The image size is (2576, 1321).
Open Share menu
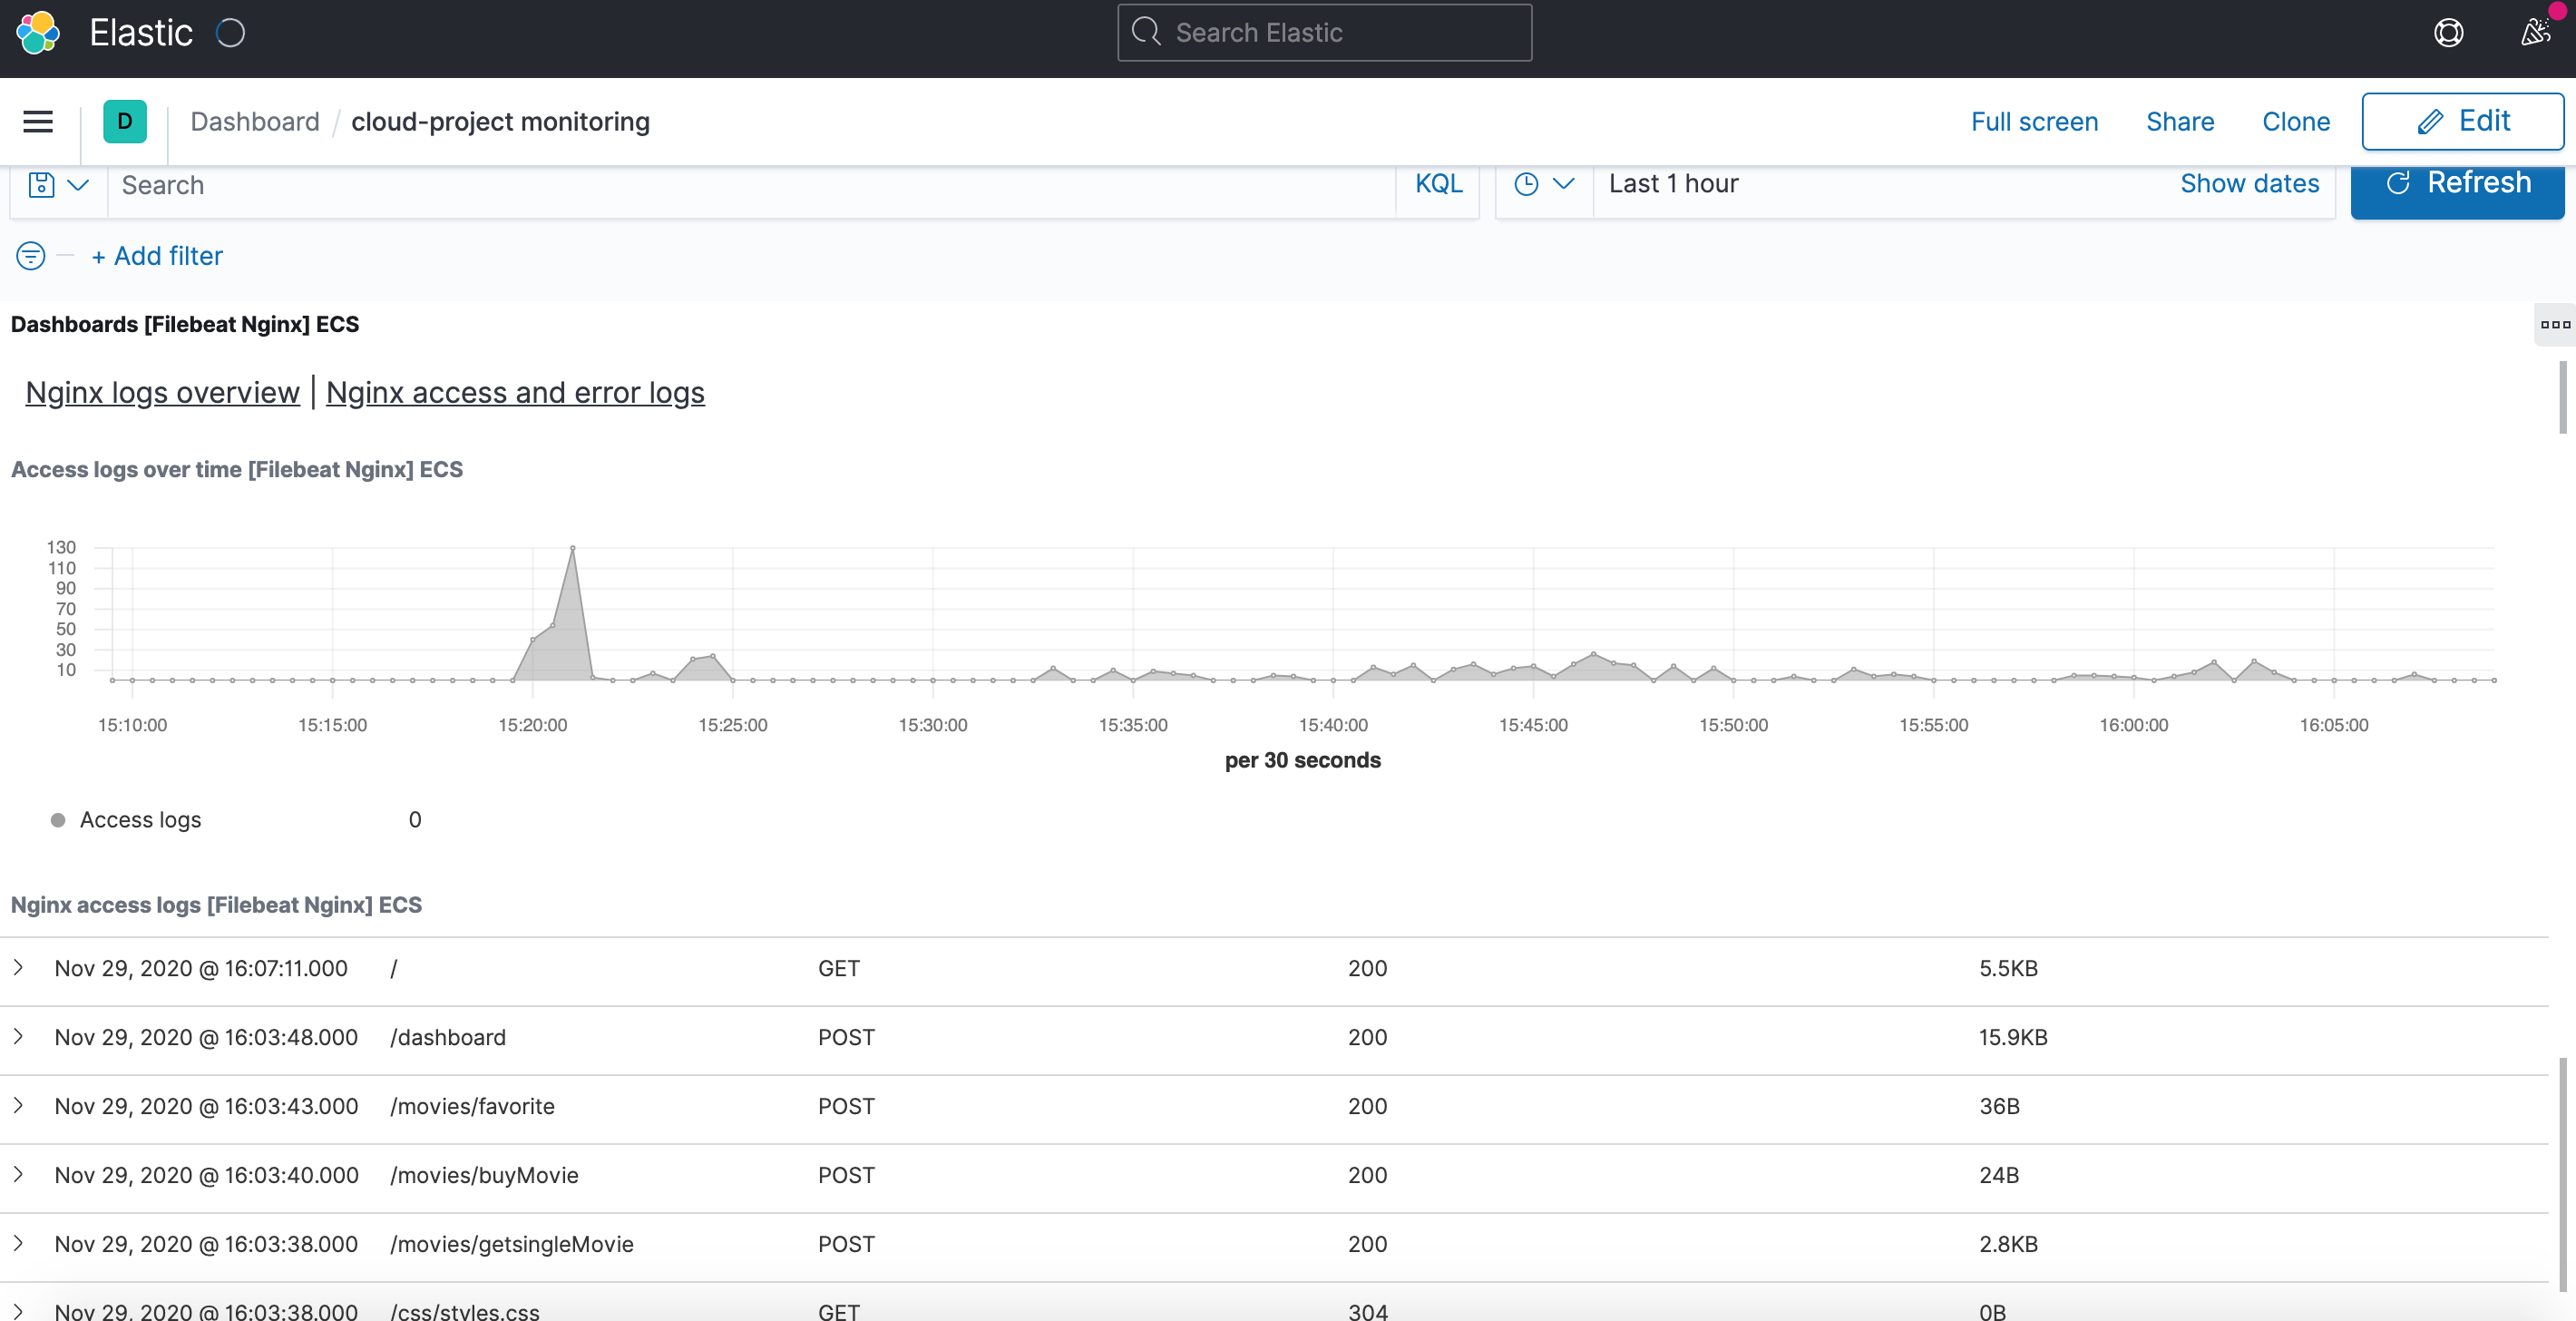coord(2179,122)
